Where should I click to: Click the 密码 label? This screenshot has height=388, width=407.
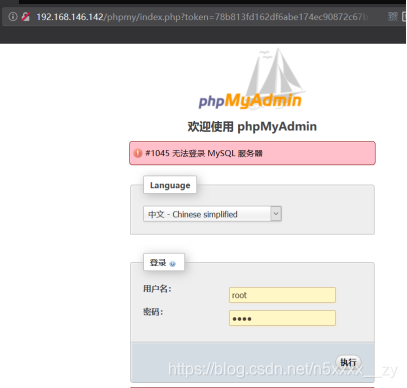click(153, 312)
